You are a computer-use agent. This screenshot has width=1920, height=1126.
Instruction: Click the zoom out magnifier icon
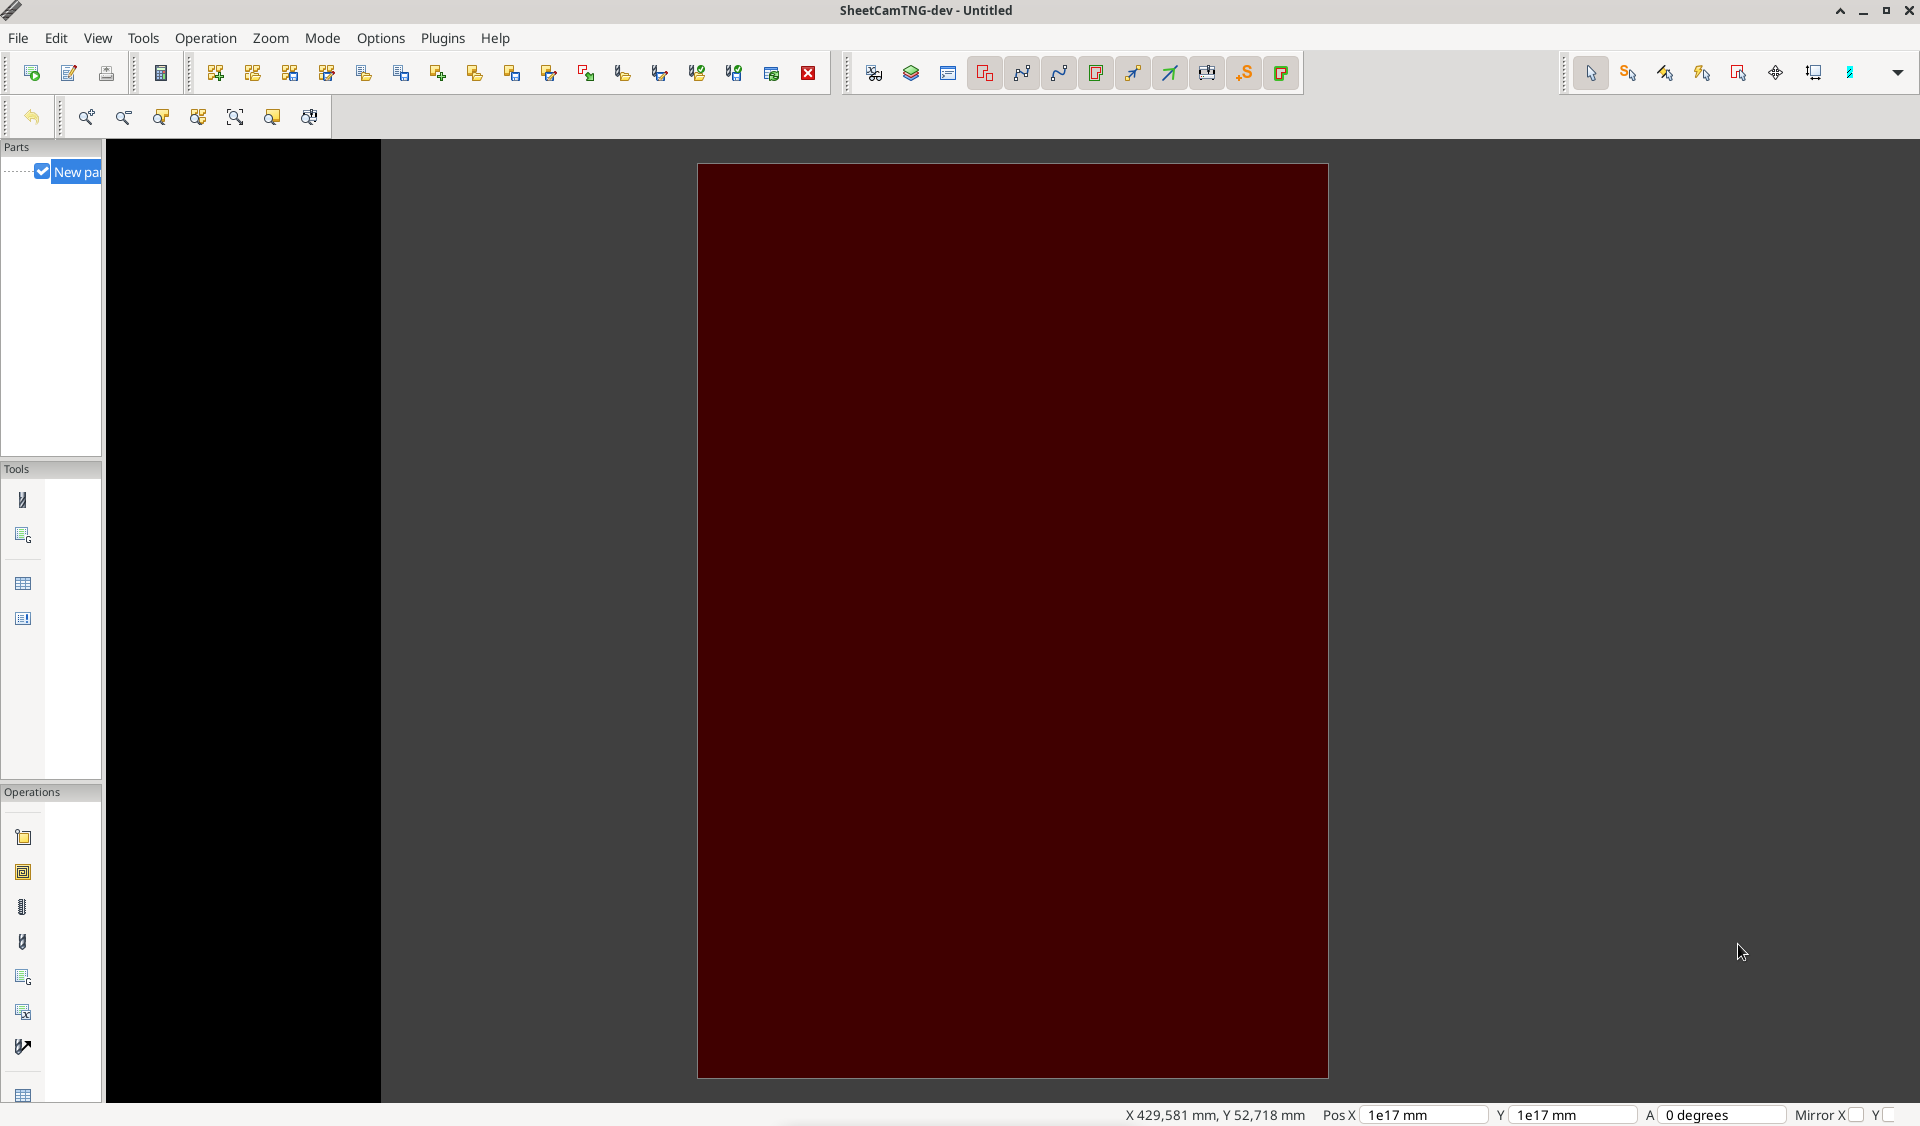(x=124, y=117)
